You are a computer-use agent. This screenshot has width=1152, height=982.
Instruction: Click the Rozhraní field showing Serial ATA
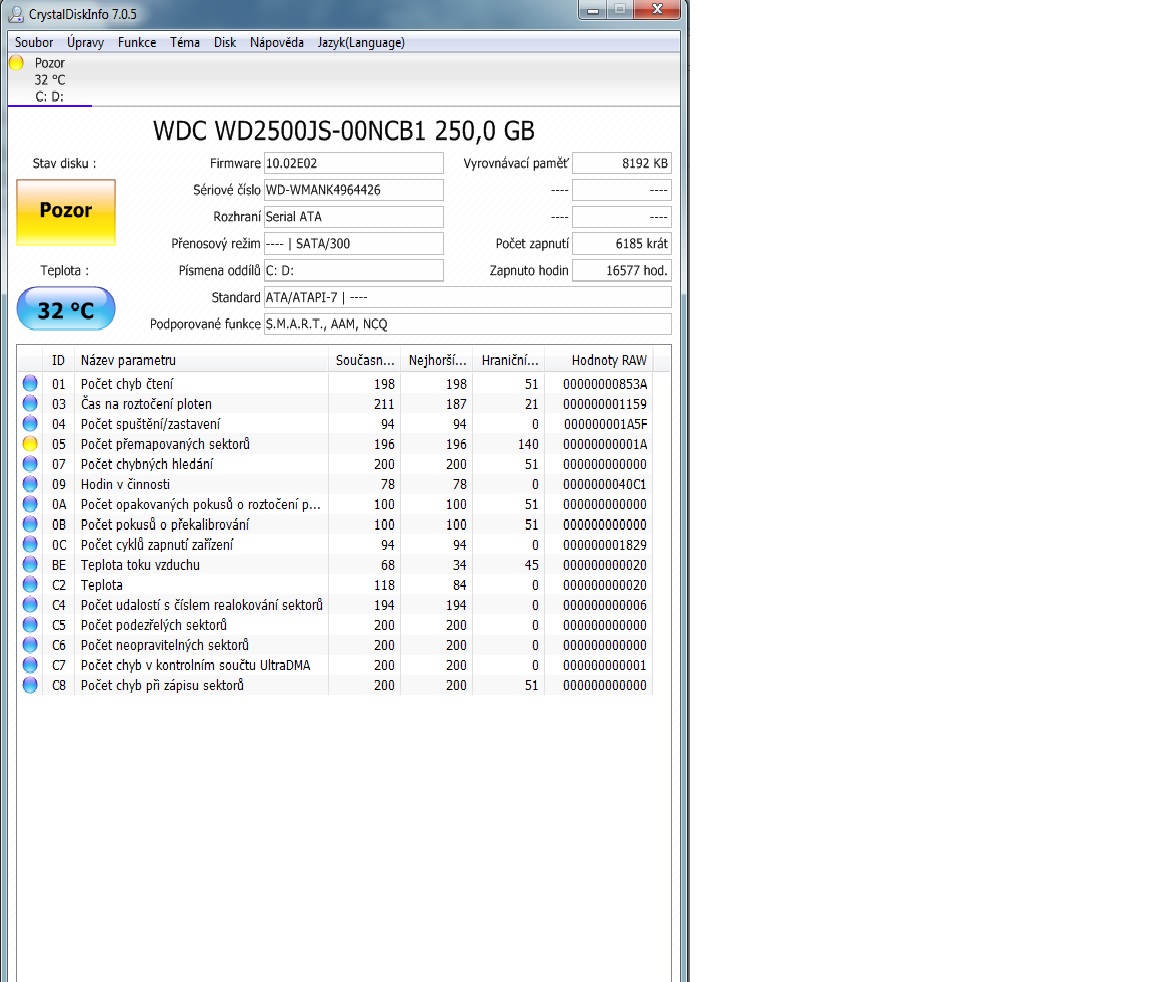[x=353, y=217]
